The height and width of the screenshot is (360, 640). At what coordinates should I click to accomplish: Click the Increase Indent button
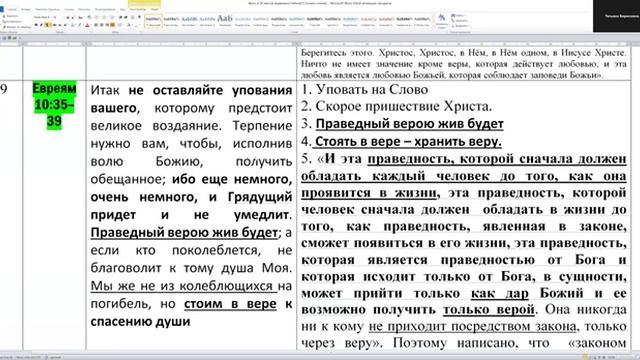[126, 17]
